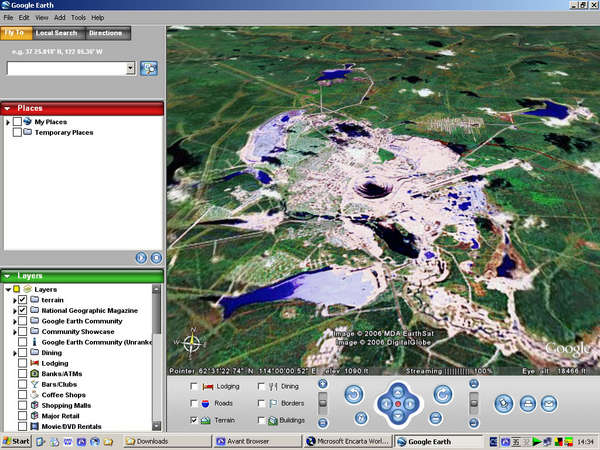Check the Major Retail layer checkbox
Screen dimensions: 600x450
click(x=23, y=416)
